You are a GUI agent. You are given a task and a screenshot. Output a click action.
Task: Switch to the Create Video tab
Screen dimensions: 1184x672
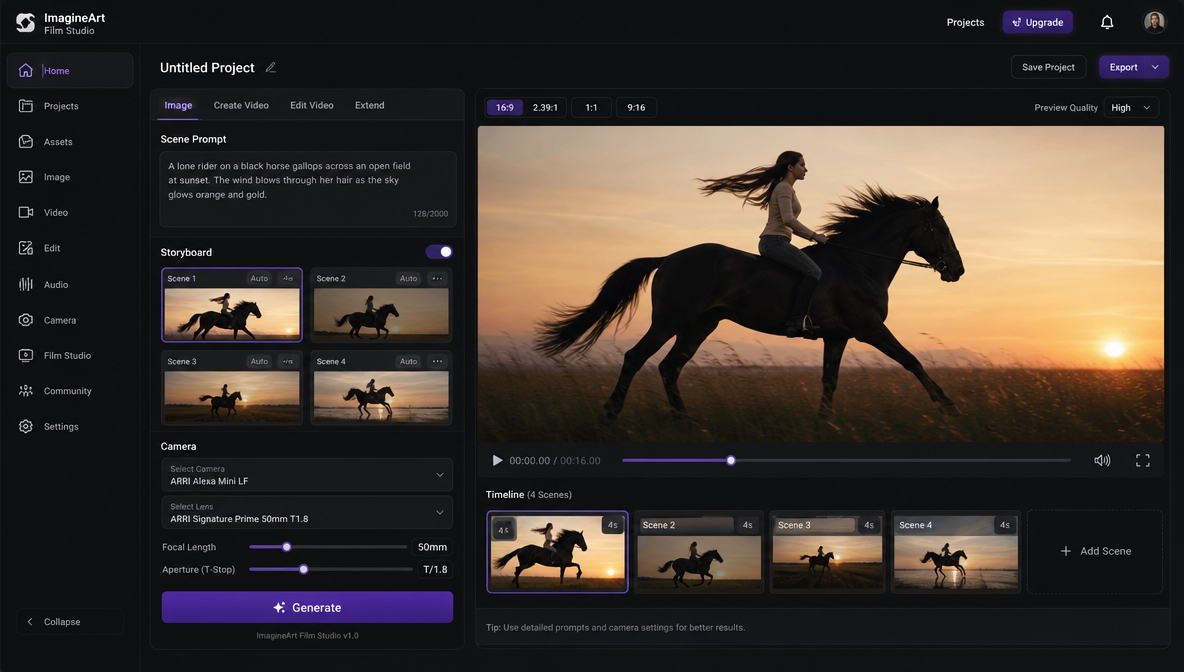(241, 105)
